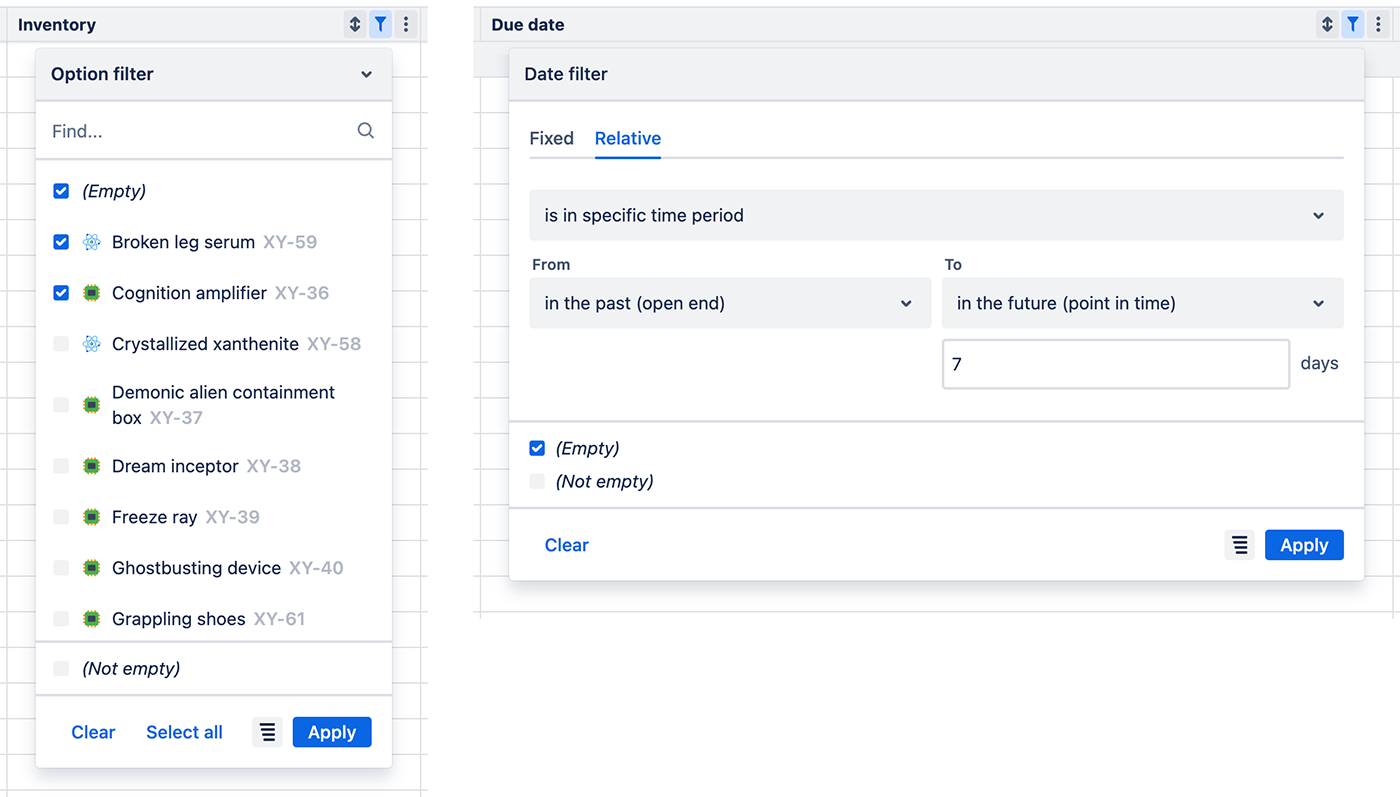Image resolution: width=1400 pixels, height=797 pixels.
Task: Check Crystallized xanthenite in the filter list
Action: point(61,343)
